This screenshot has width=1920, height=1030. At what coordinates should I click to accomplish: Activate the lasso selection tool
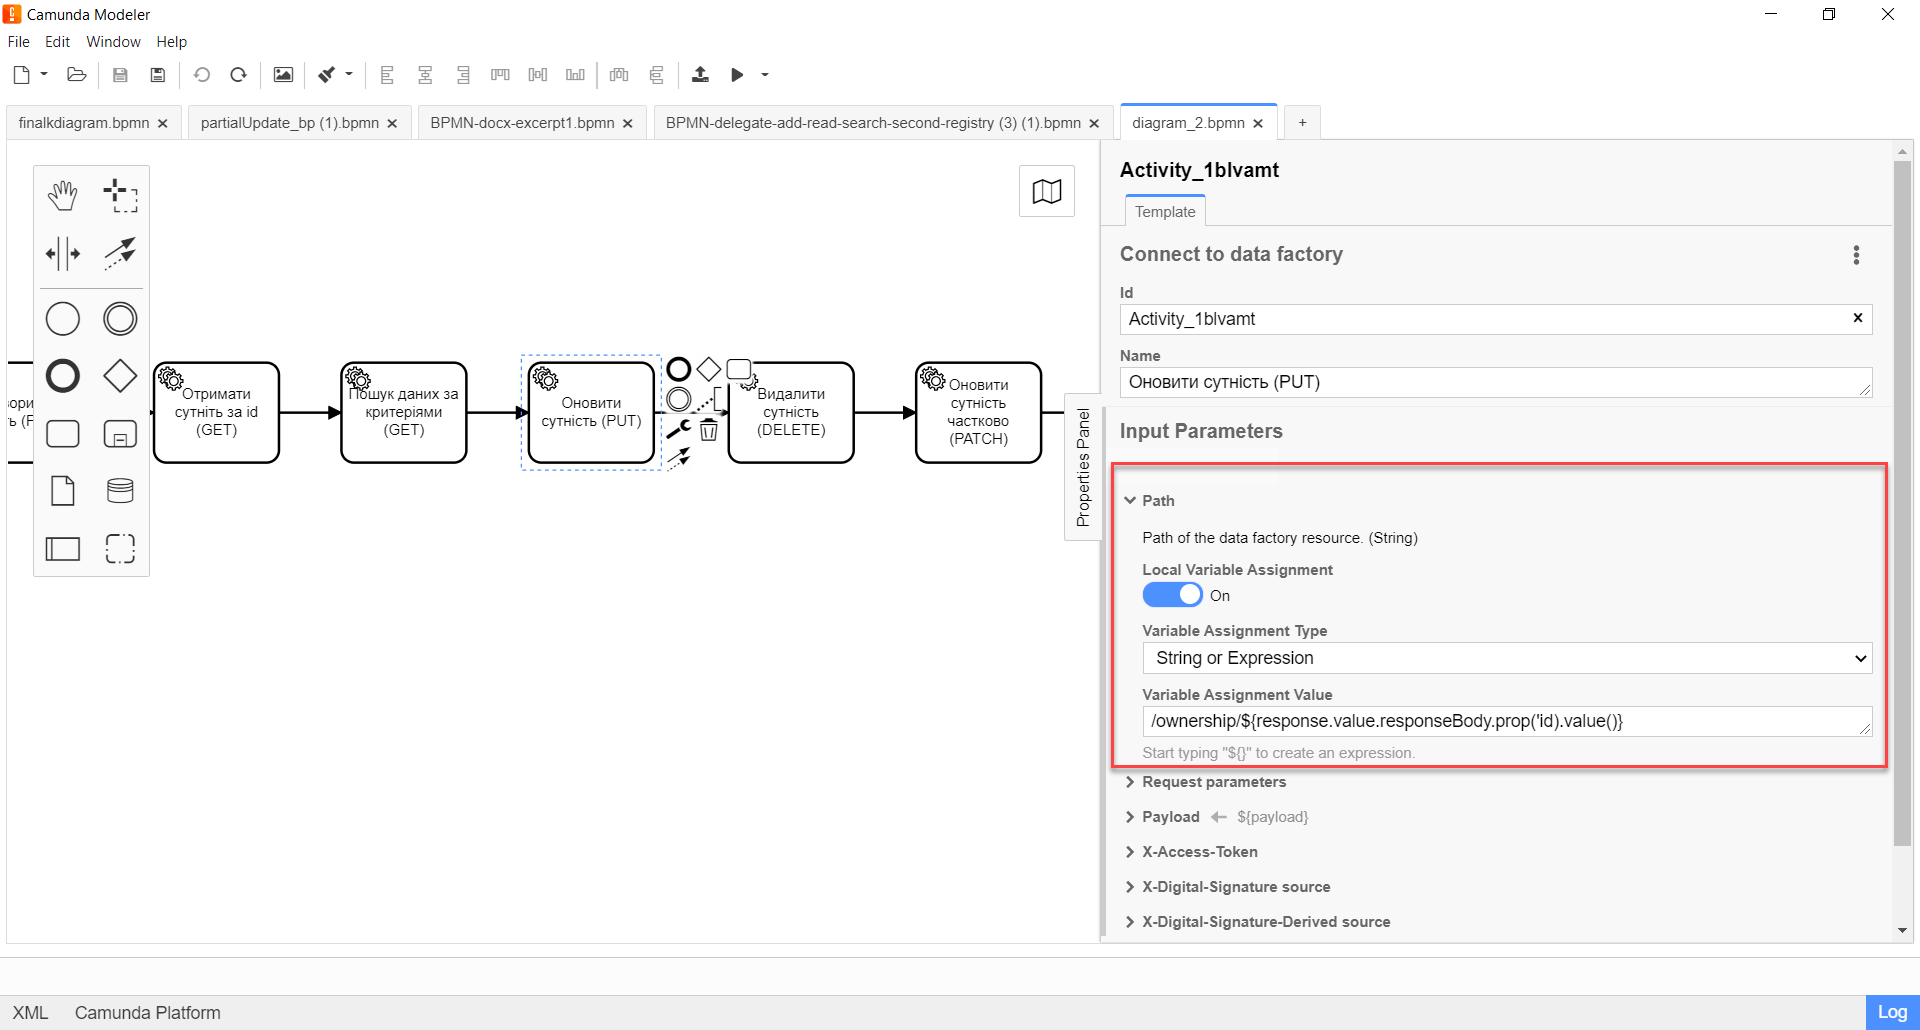(x=120, y=195)
